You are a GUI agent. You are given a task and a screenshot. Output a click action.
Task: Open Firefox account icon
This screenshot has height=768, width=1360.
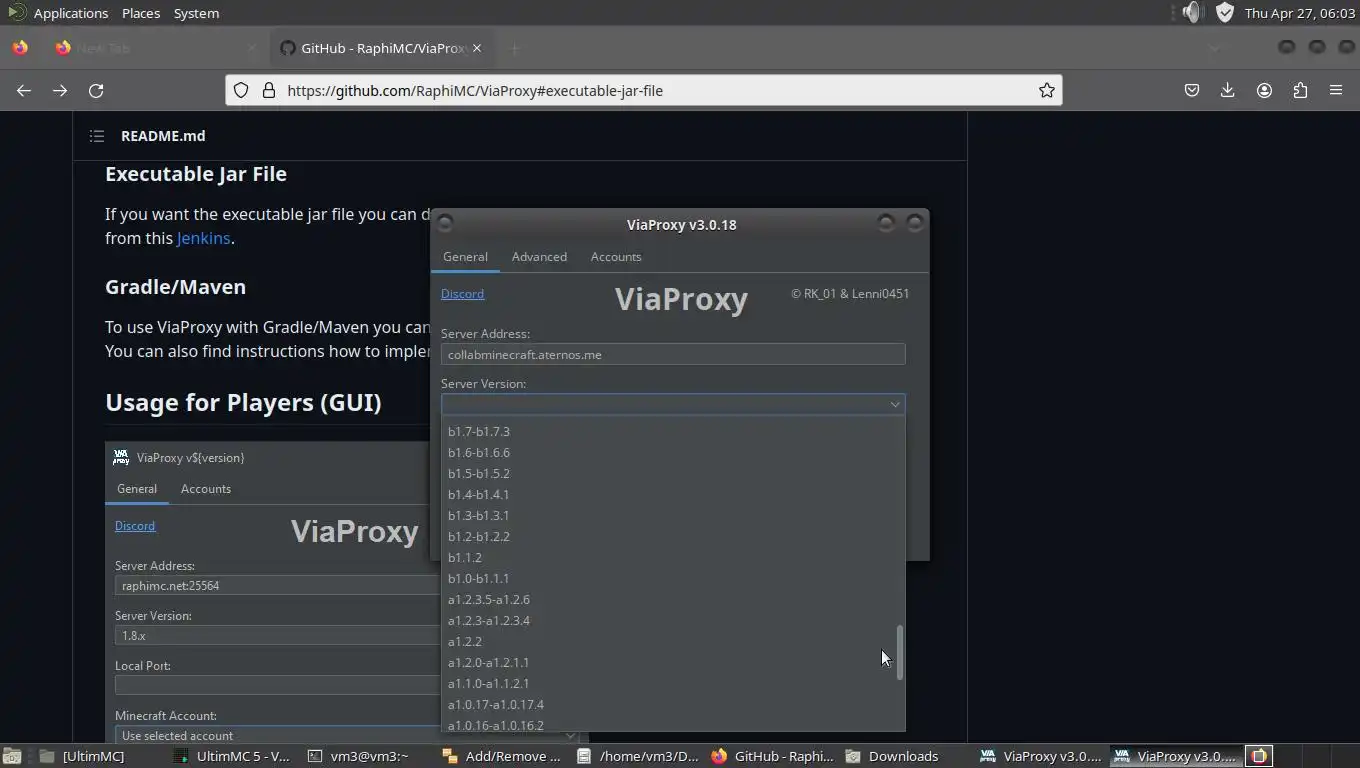(1264, 90)
